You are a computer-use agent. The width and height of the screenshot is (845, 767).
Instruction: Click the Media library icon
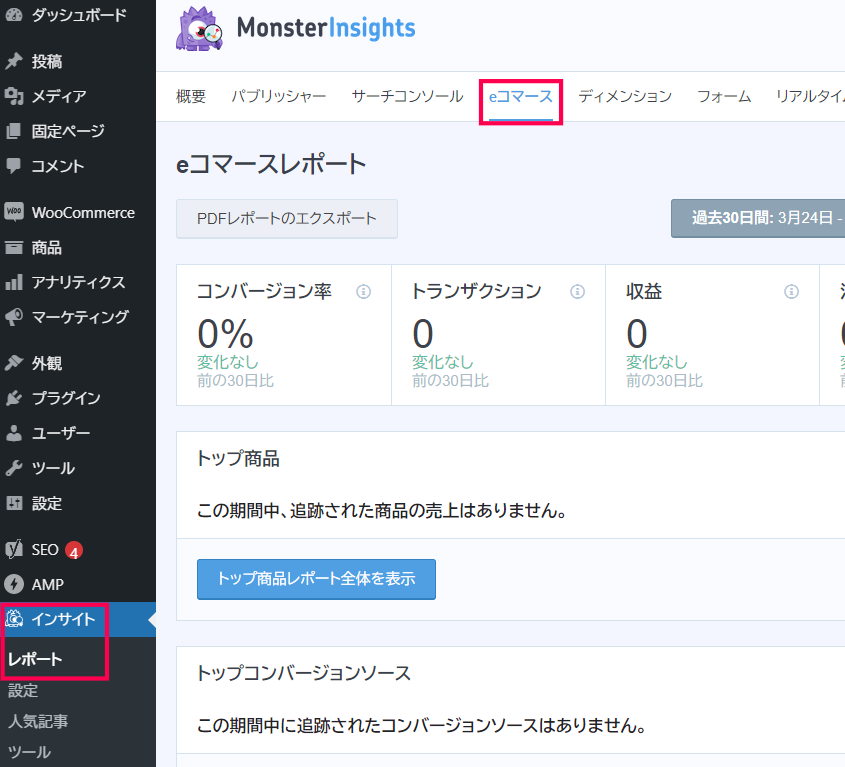click(14, 96)
